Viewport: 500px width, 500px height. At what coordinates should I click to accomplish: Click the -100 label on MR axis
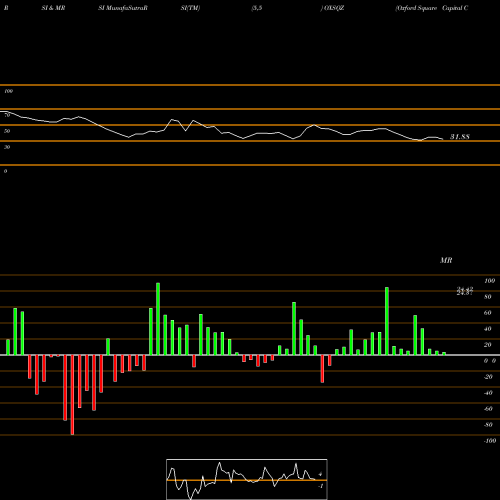point(490,441)
